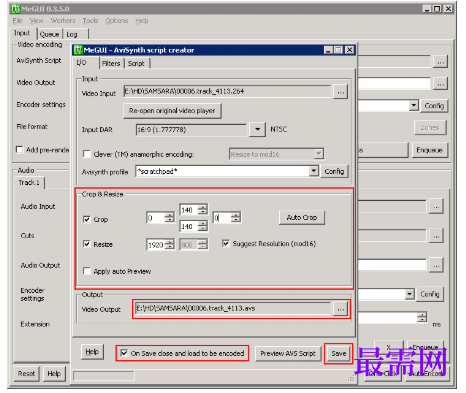Toggle Add pre-rendering checkbox in main window
Viewport: 466px width, 393px height.
point(20,149)
